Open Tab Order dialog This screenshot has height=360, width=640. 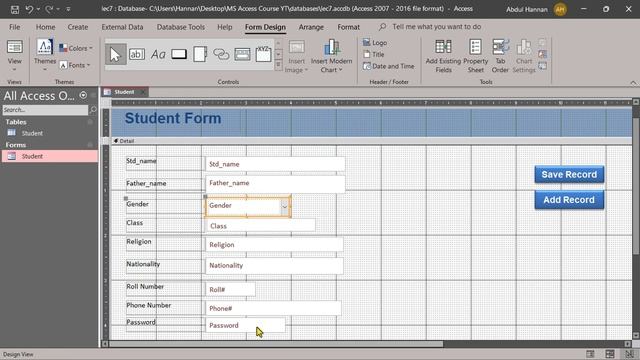coord(500,56)
